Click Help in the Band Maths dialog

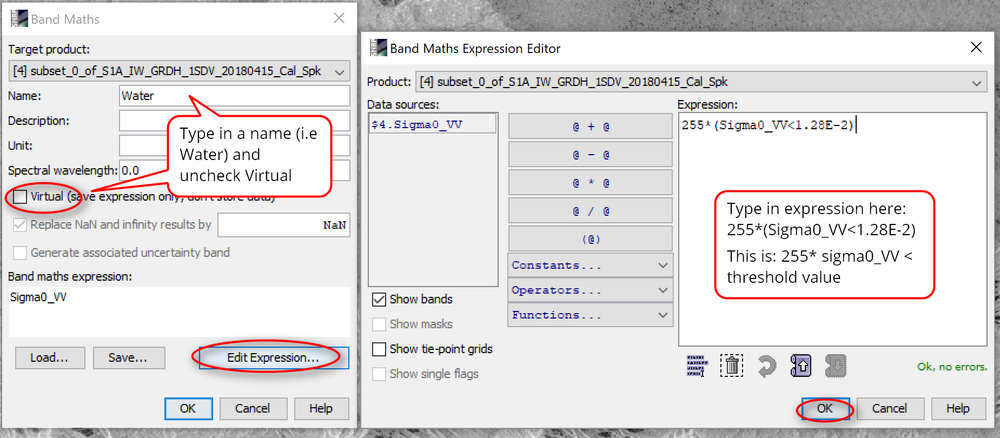tap(321, 409)
